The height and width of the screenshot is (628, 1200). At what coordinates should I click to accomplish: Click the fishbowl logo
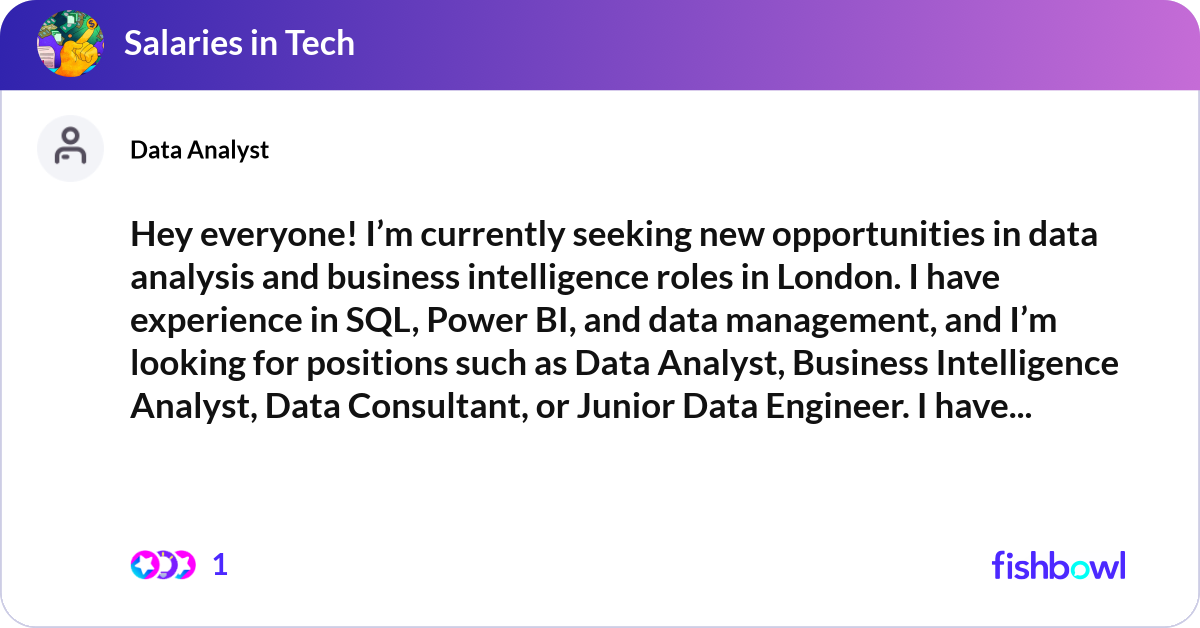(x=1058, y=565)
